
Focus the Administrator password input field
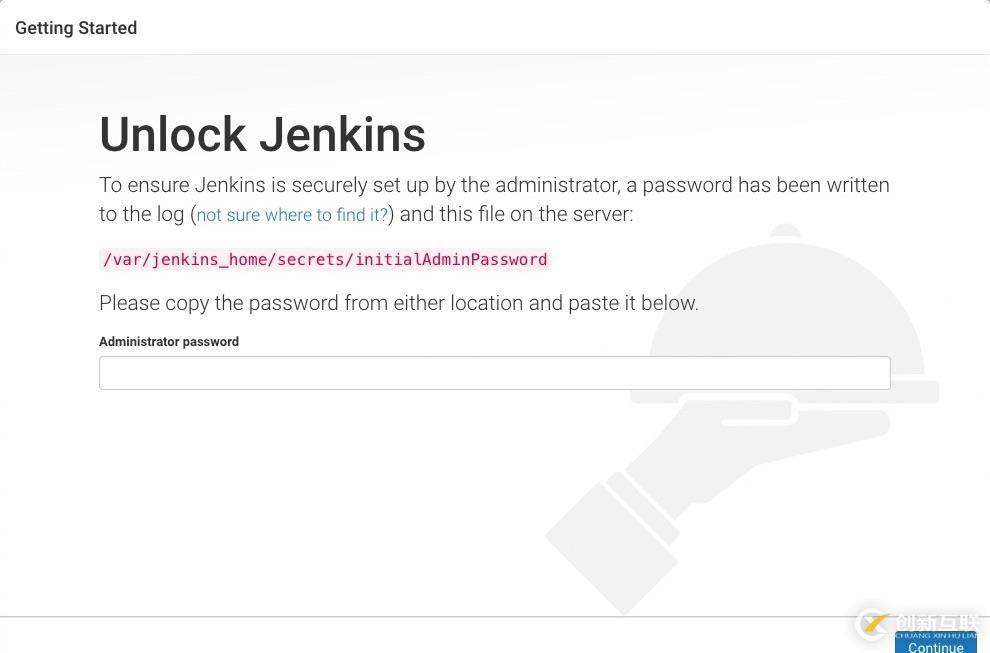[494, 373]
